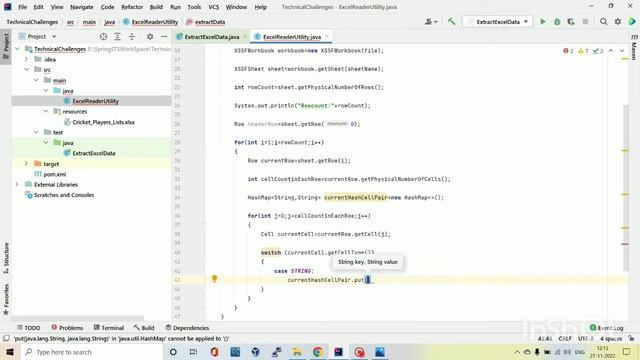Viewport: 640px width, 360px height.
Task: Open the Terminal tool window
Action: coord(109,328)
